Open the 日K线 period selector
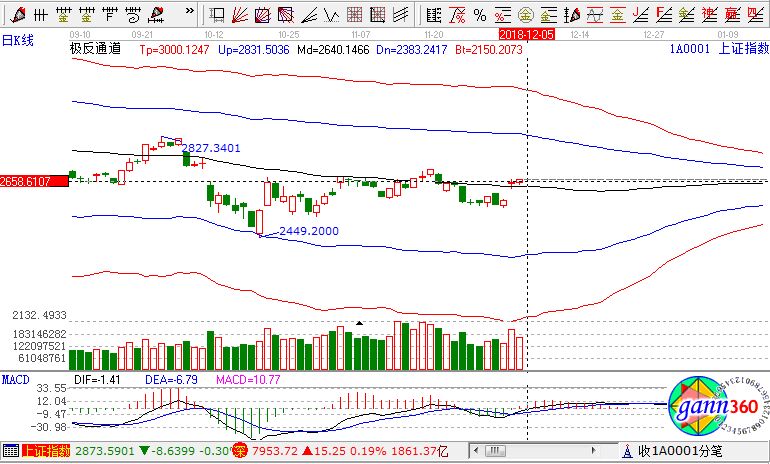The image size is (770, 464). 18,39
